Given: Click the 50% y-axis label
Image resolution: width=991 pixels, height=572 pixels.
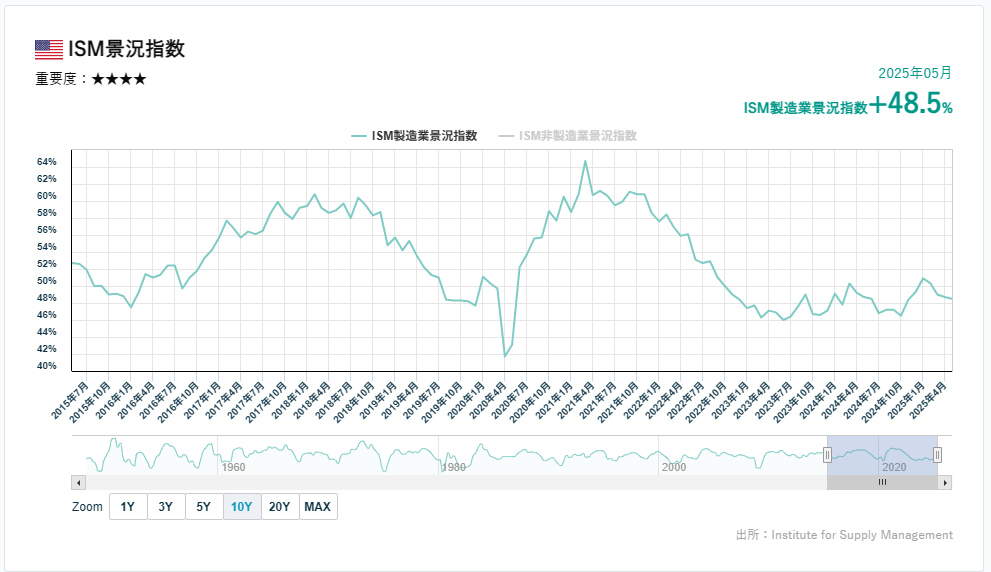Looking at the screenshot, I should 47,281.
